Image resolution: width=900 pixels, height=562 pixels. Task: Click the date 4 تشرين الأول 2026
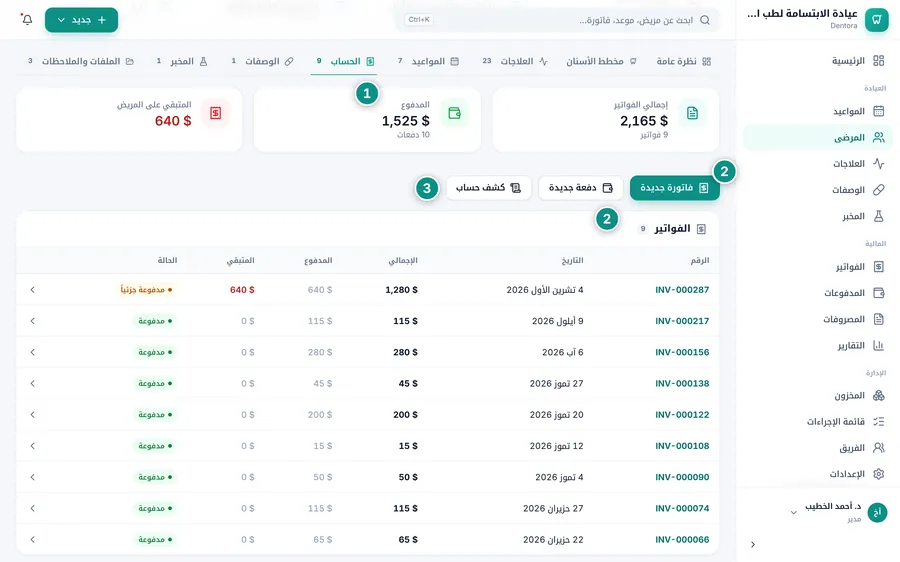tap(545, 290)
